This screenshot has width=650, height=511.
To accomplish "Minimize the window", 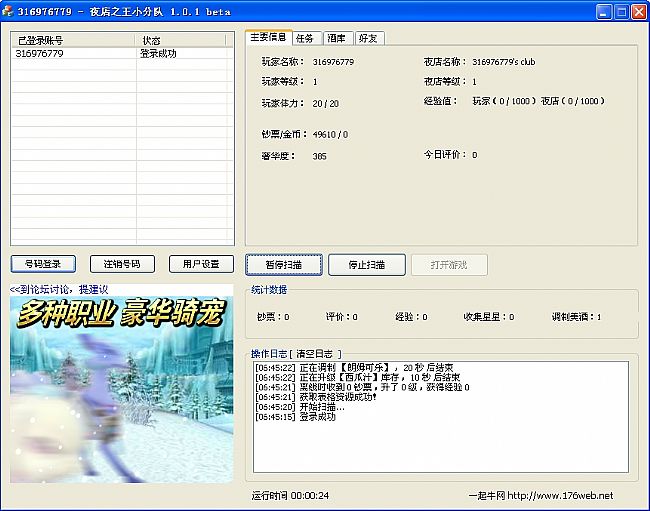I will click(x=604, y=12).
